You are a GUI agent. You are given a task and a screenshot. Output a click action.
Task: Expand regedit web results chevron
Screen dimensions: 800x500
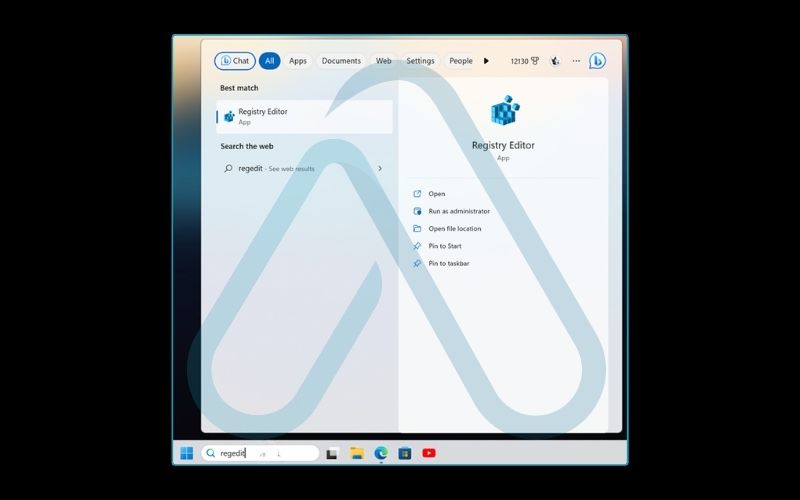point(380,169)
